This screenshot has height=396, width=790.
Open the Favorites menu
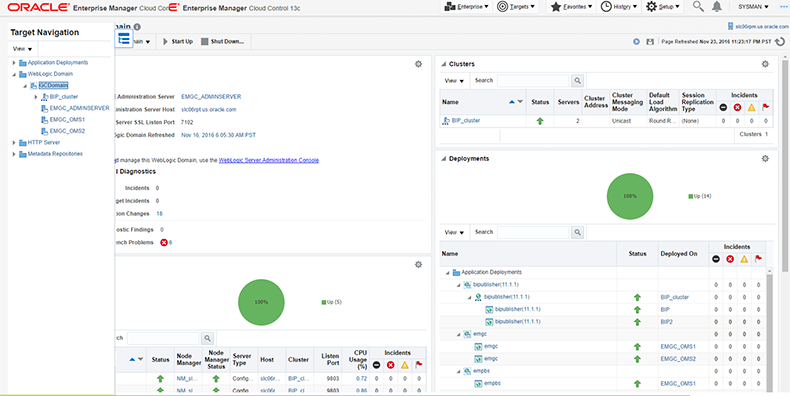571,7
